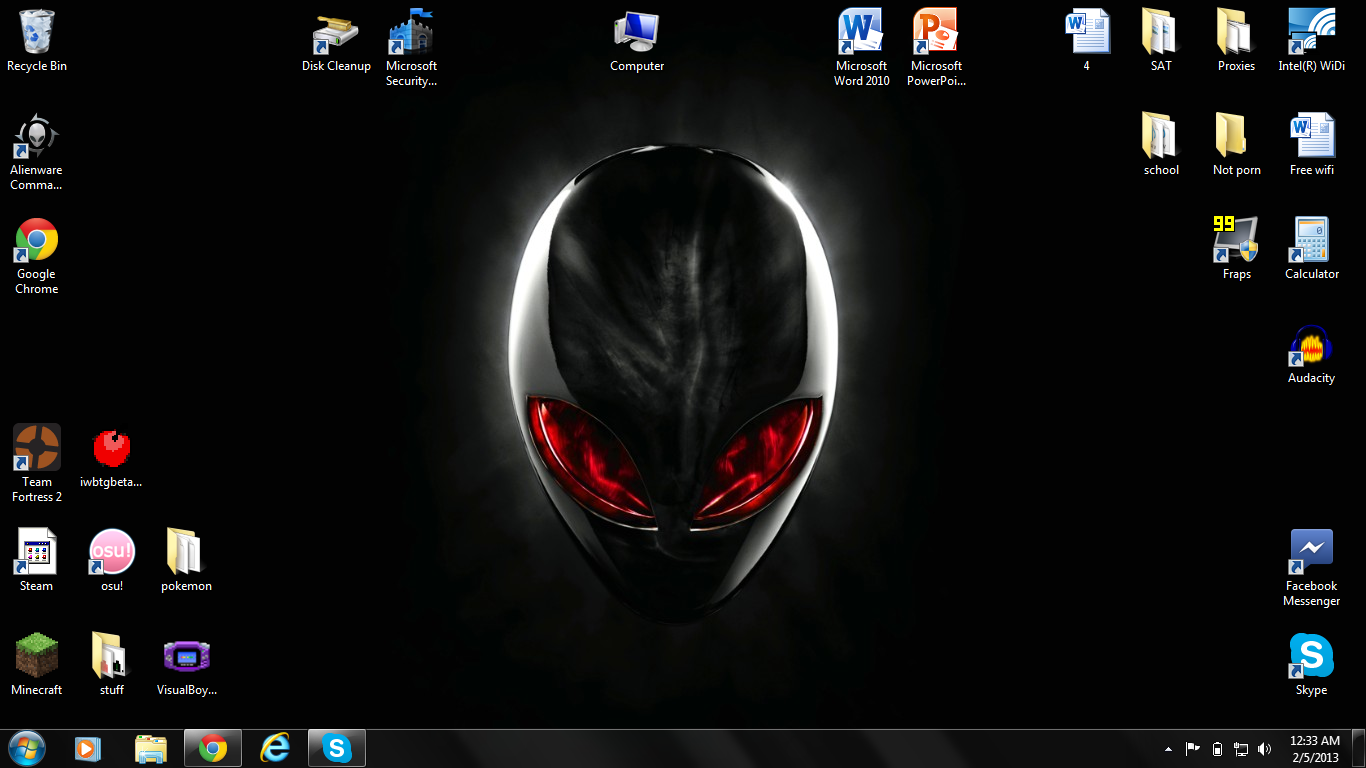Screen dimensions: 1366x768
Task: Open the Windows Start menu
Action: (x=27, y=748)
